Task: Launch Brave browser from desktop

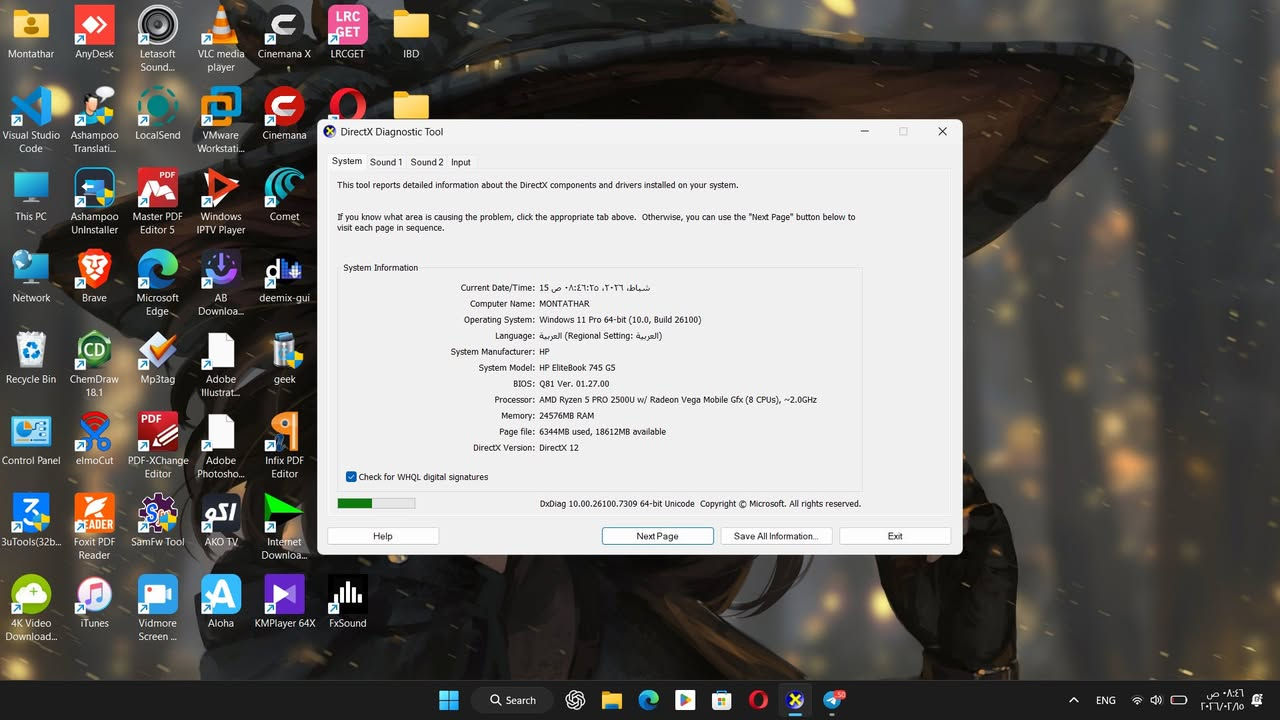Action: pyautogui.click(x=94, y=270)
